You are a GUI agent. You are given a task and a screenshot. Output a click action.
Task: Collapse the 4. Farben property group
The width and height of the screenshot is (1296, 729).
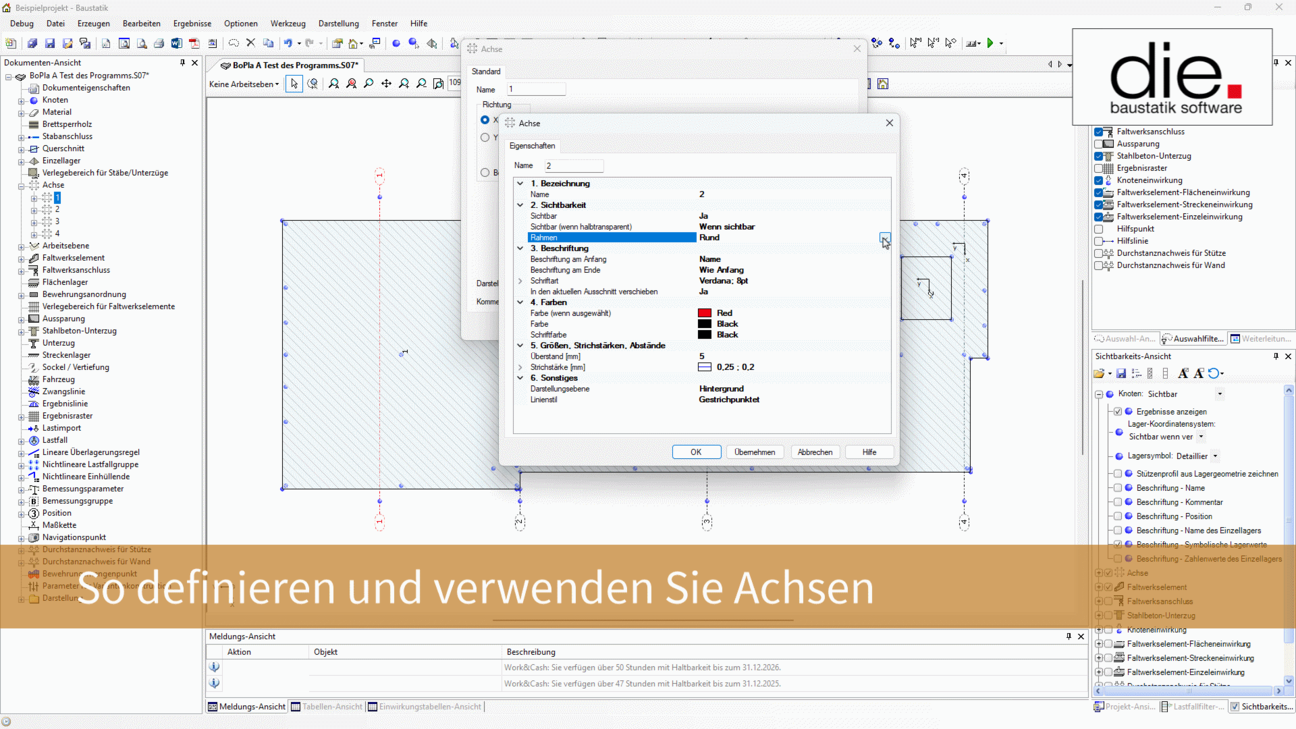(x=520, y=302)
